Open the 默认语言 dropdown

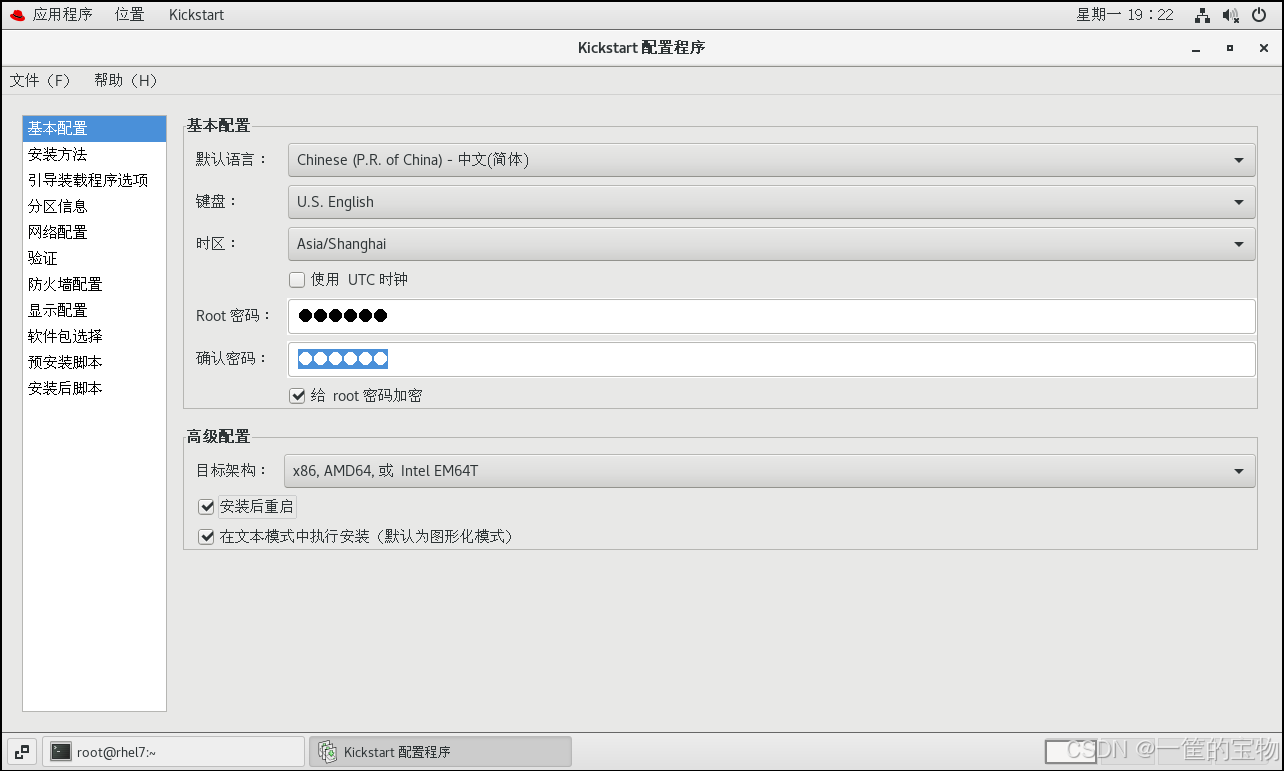pos(771,160)
